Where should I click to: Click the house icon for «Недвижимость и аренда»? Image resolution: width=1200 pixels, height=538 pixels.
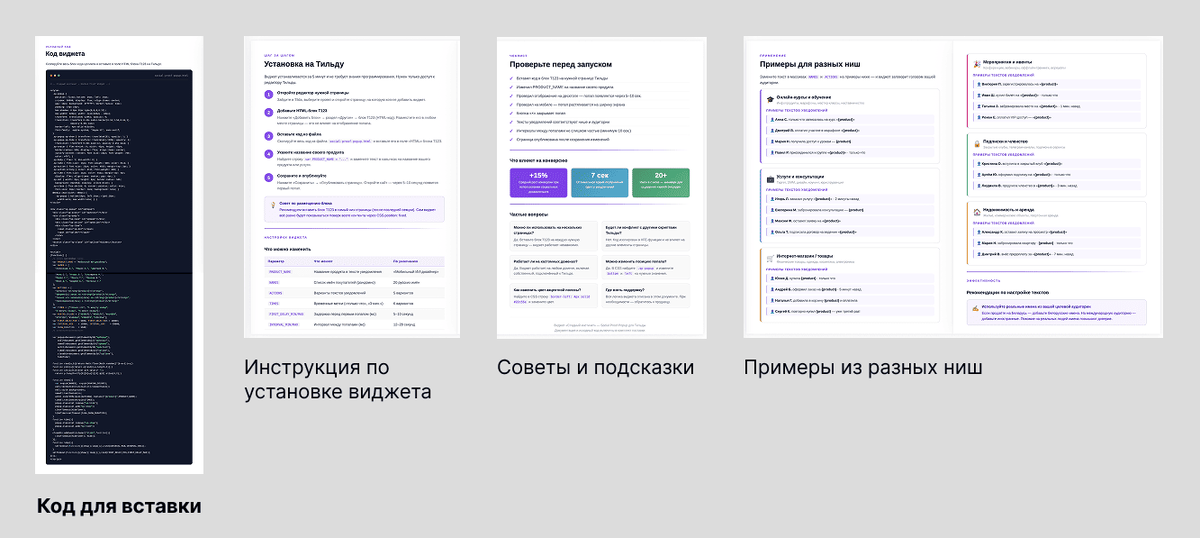[x=976, y=210]
